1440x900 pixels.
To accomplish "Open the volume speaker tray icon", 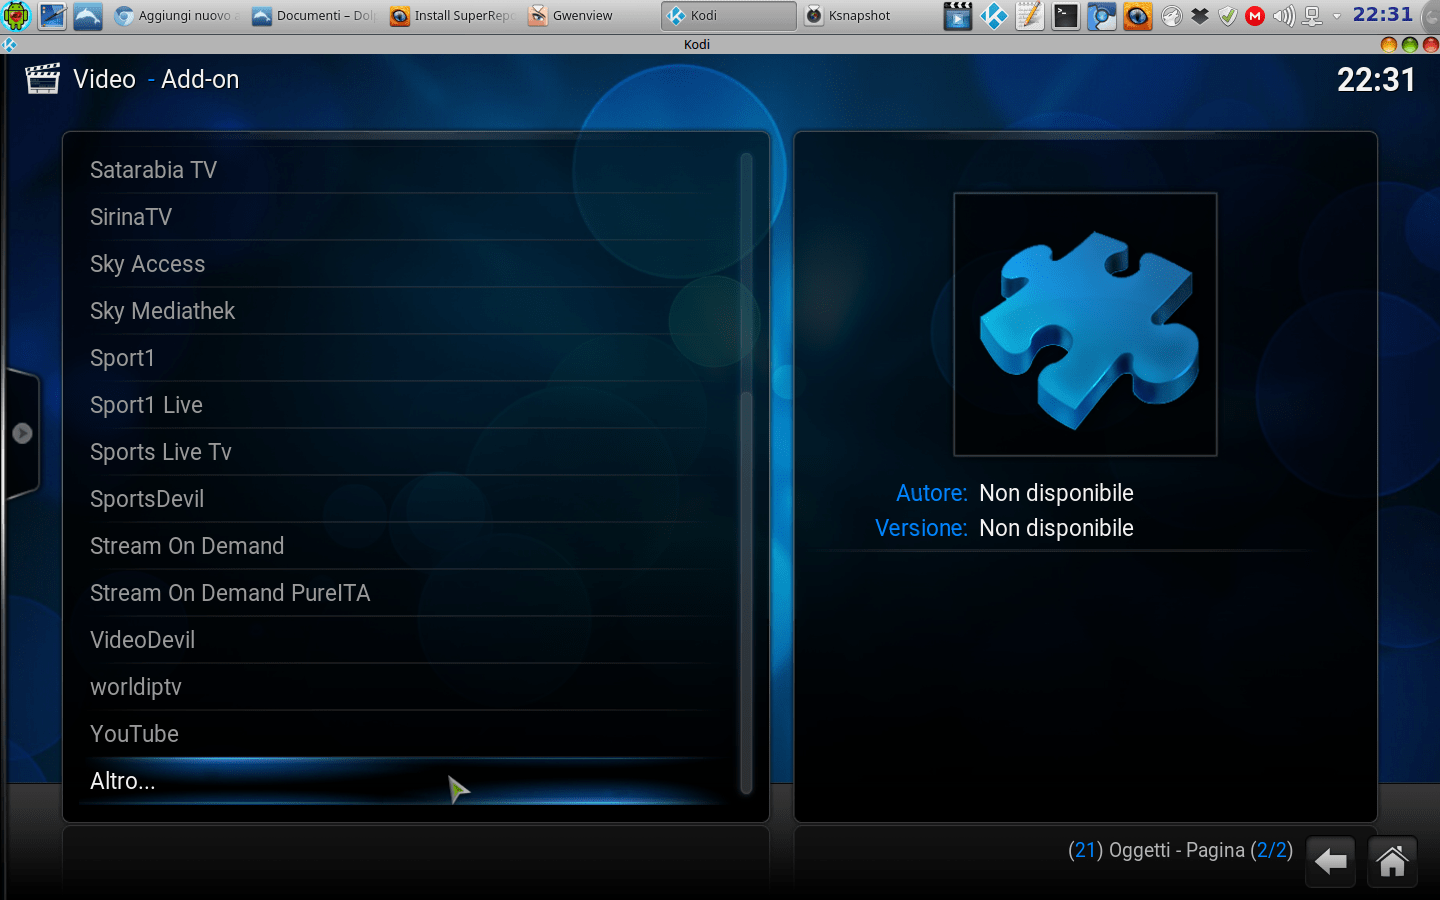I will click(x=1284, y=16).
